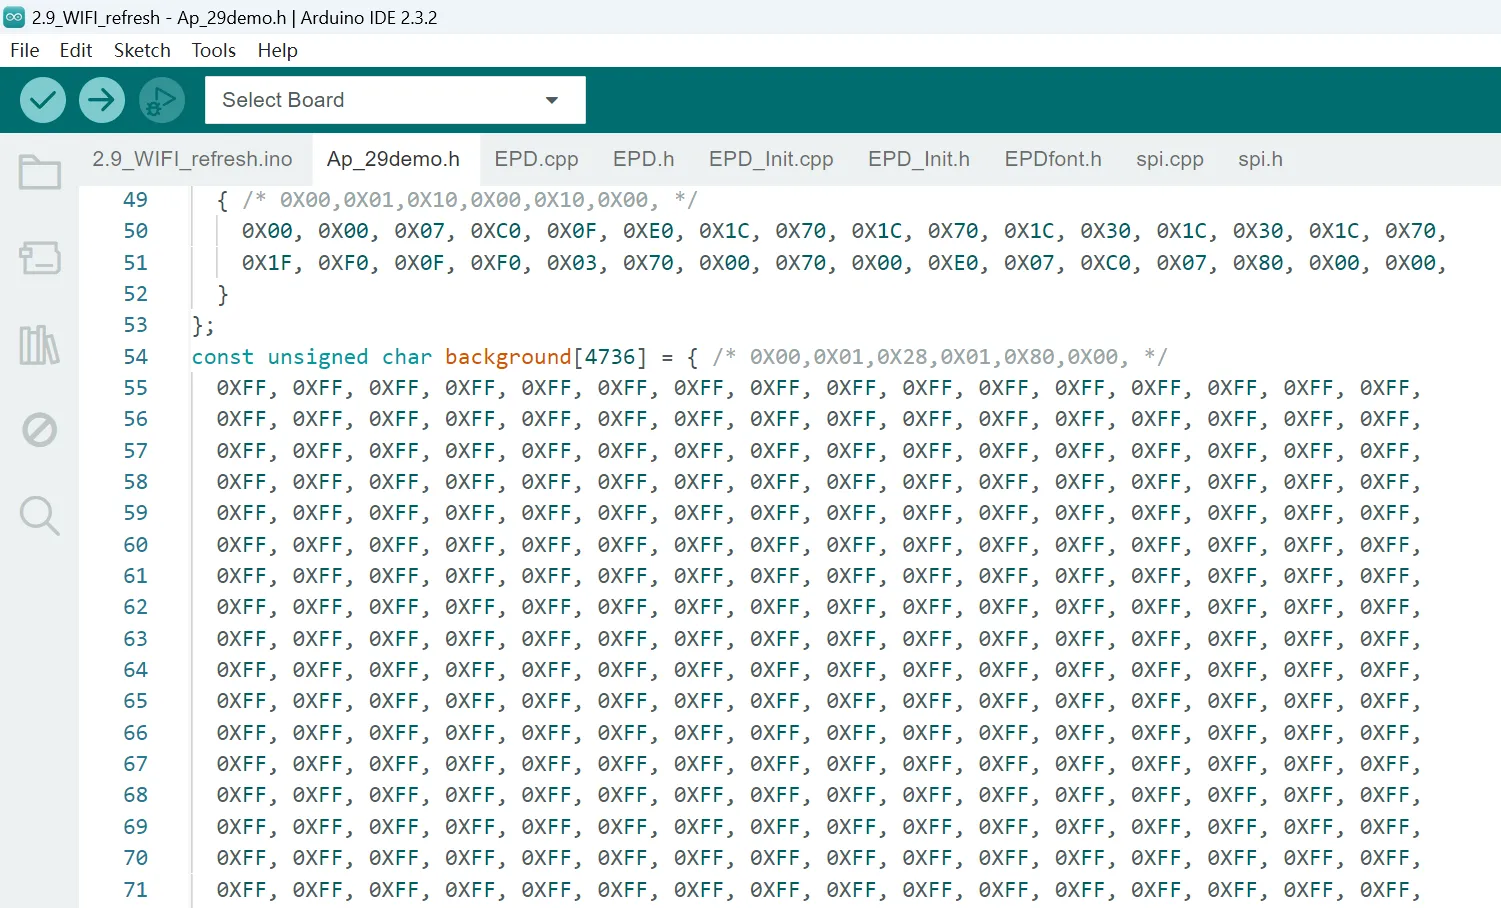Click the Verify sketch checkmark button

[x=43, y=100]
